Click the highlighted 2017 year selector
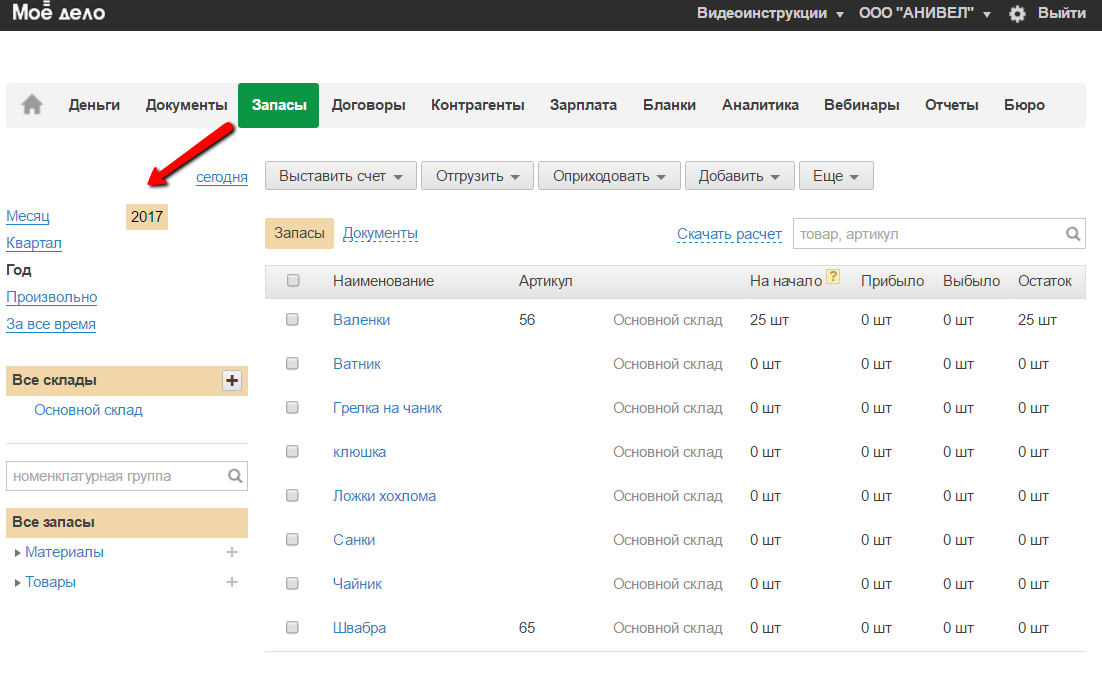 (147, 216)
